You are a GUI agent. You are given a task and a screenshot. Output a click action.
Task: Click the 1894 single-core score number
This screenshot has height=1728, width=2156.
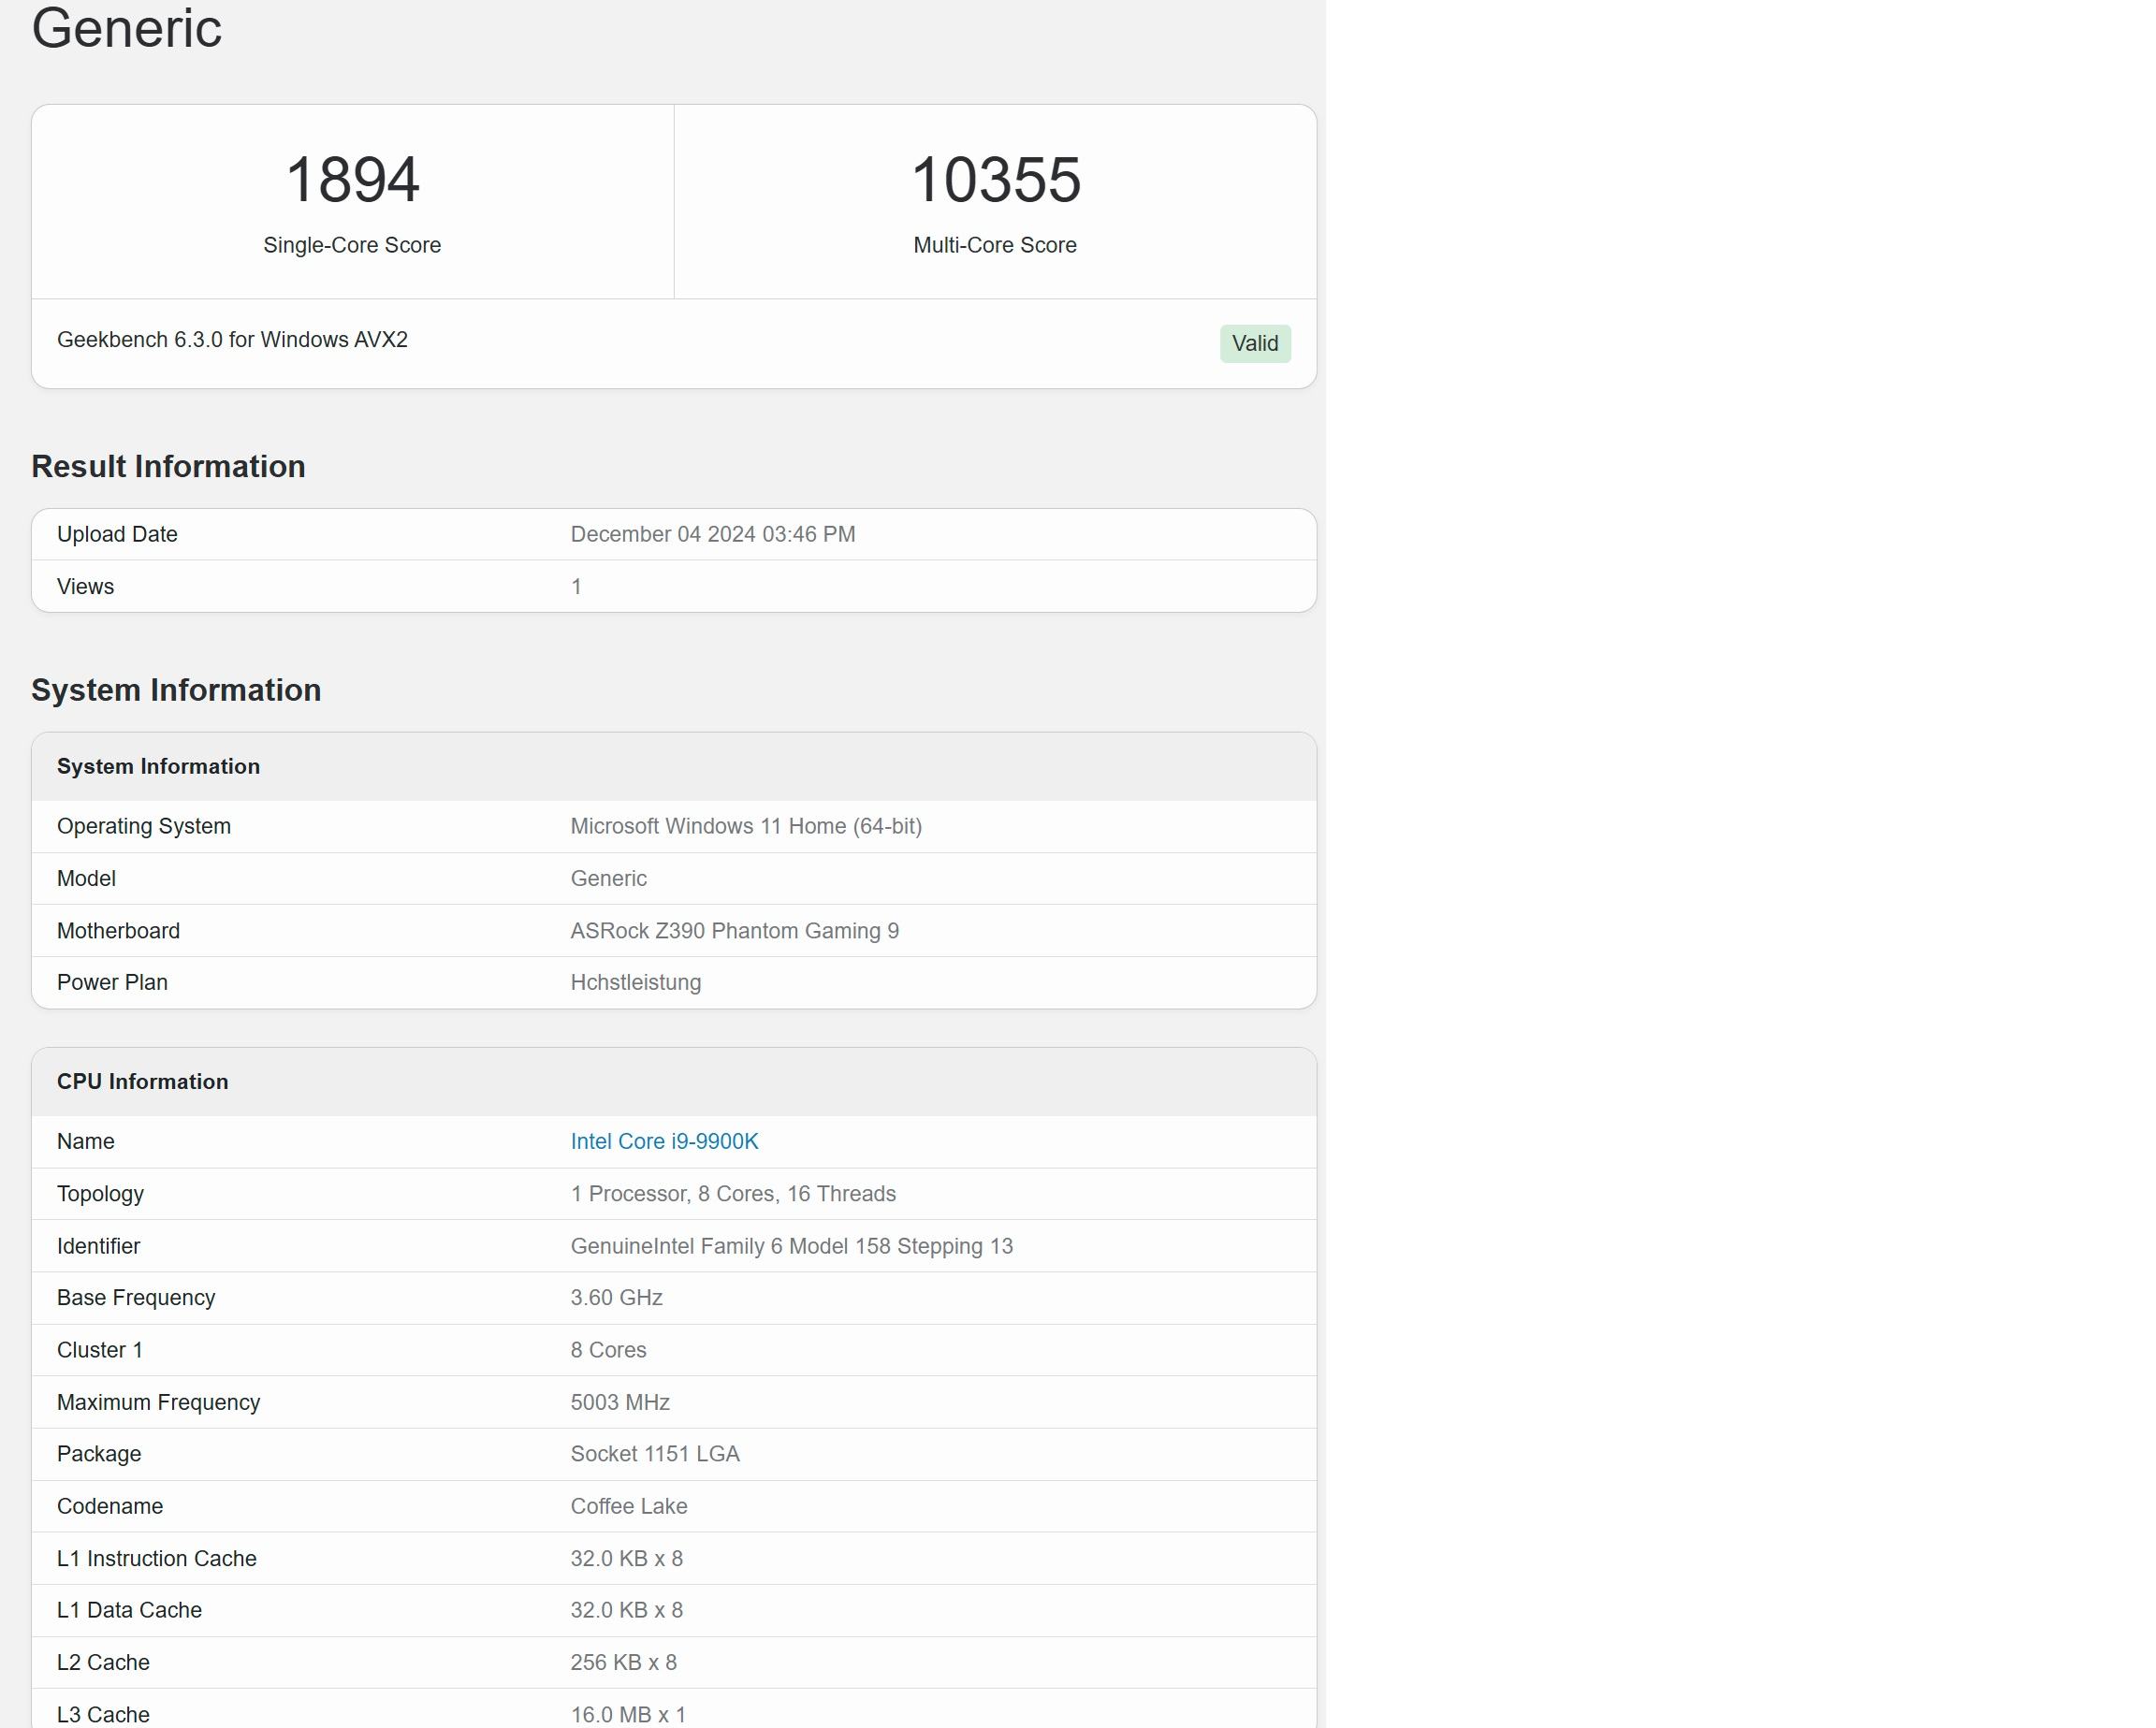click(352, 180)
